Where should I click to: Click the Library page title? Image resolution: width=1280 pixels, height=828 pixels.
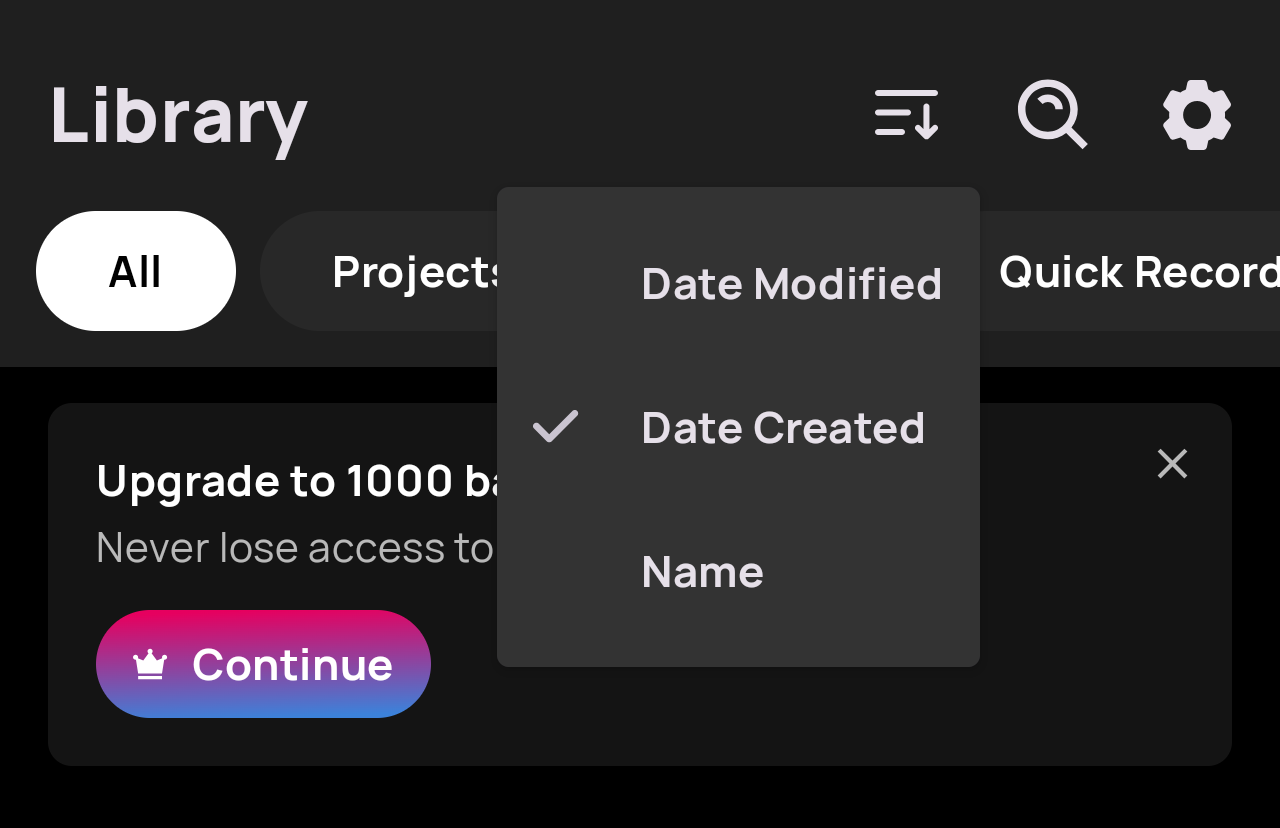click(x=178, y=117)
